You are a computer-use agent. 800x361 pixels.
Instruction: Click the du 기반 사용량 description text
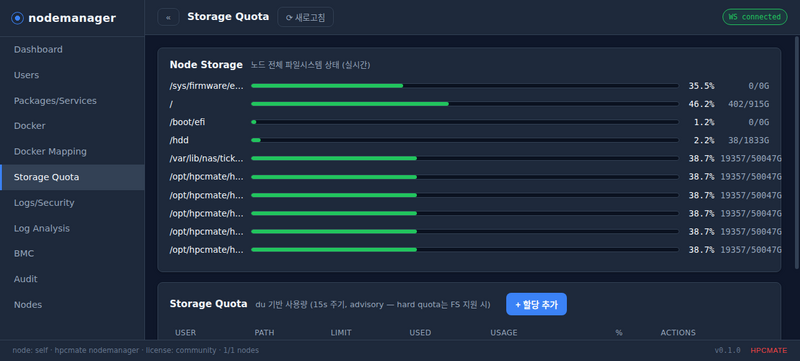coord(372,304)
